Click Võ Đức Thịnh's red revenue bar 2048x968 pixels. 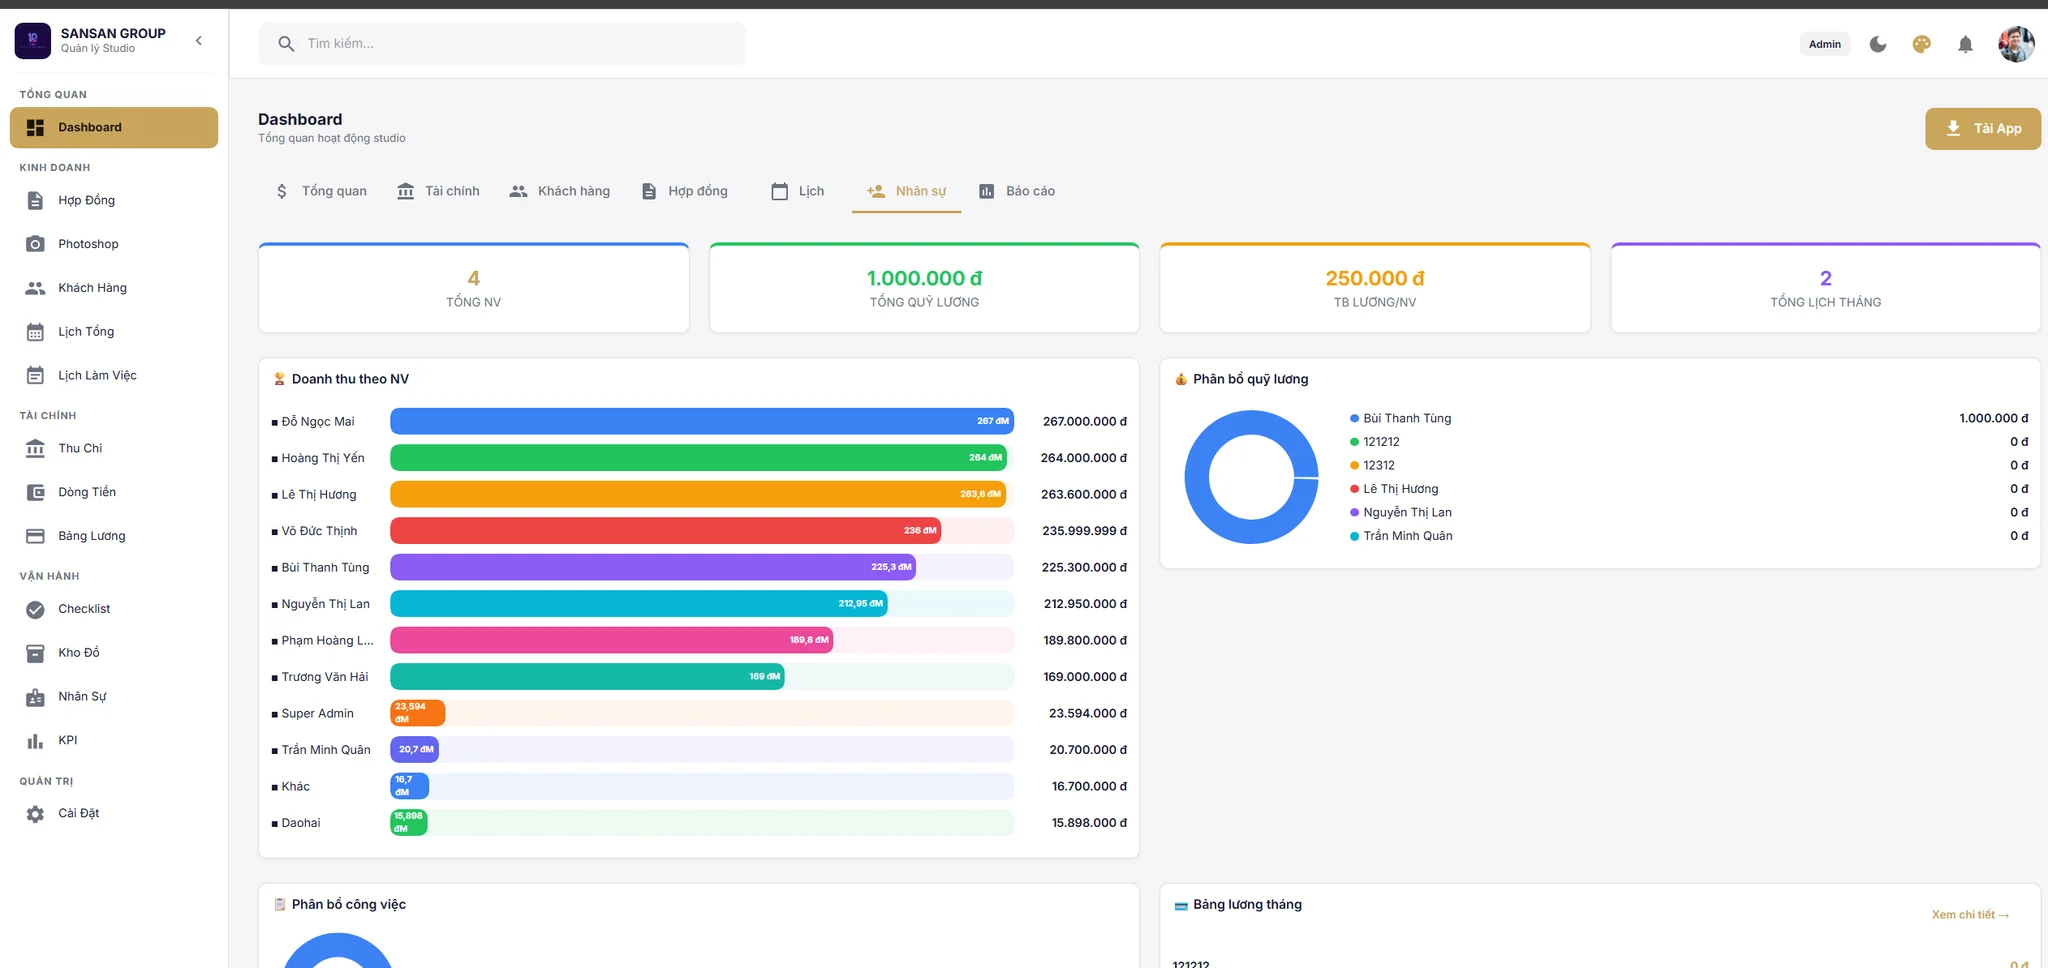pos(666,531)
